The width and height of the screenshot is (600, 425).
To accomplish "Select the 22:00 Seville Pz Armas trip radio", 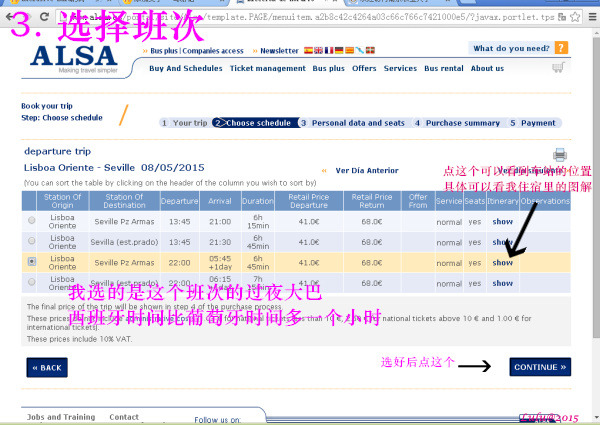I will [x=33, y=262].
